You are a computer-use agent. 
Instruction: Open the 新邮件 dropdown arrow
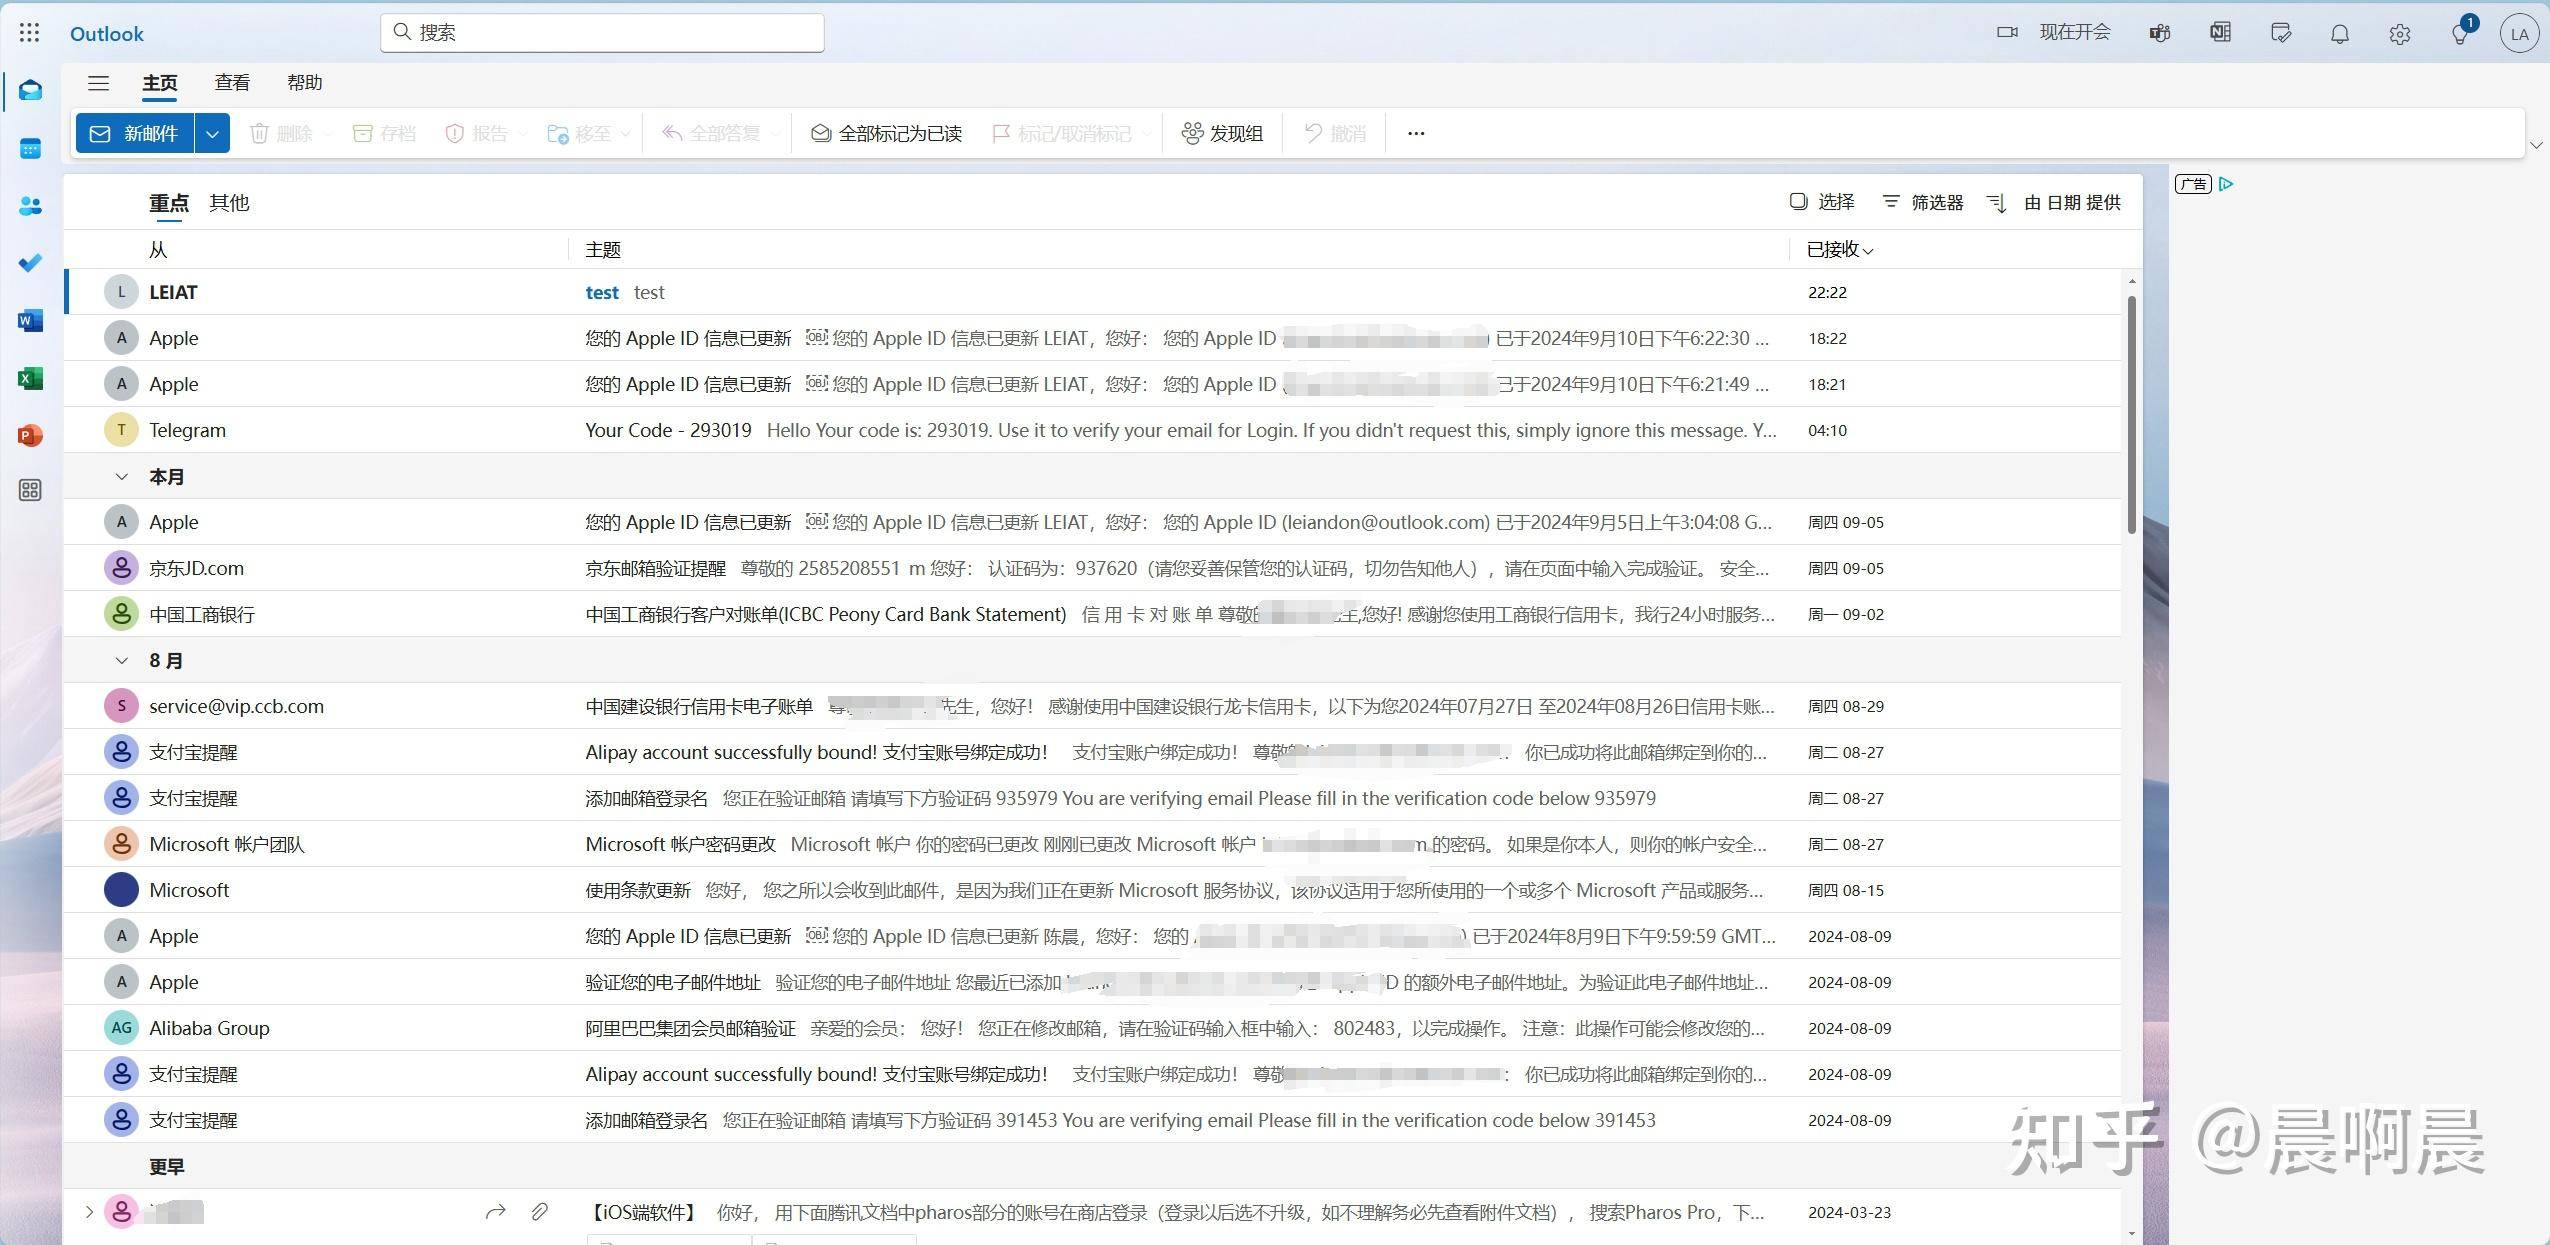(212, 133)
